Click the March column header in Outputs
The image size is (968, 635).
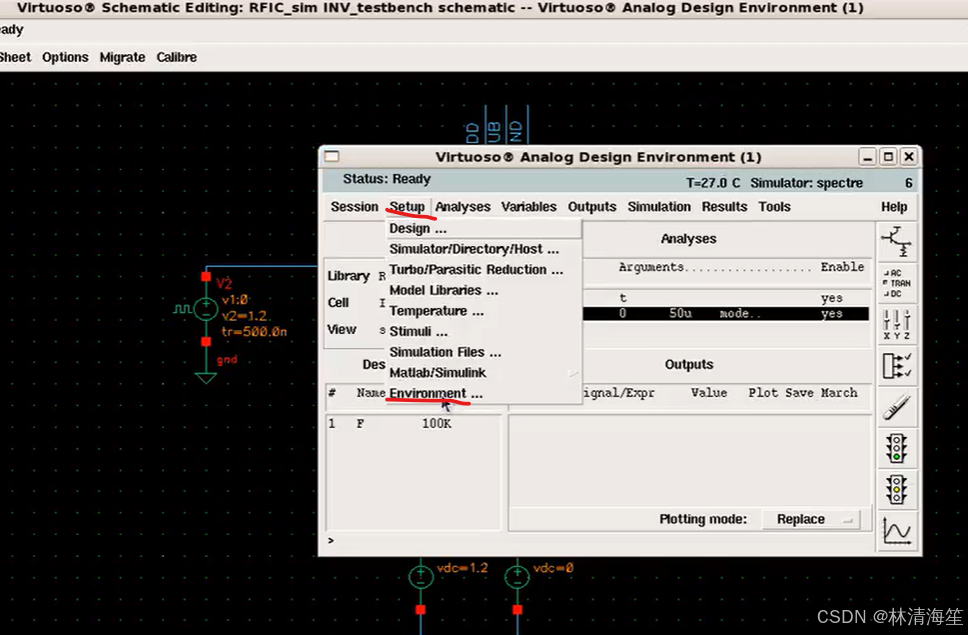[x=839, y=392]
